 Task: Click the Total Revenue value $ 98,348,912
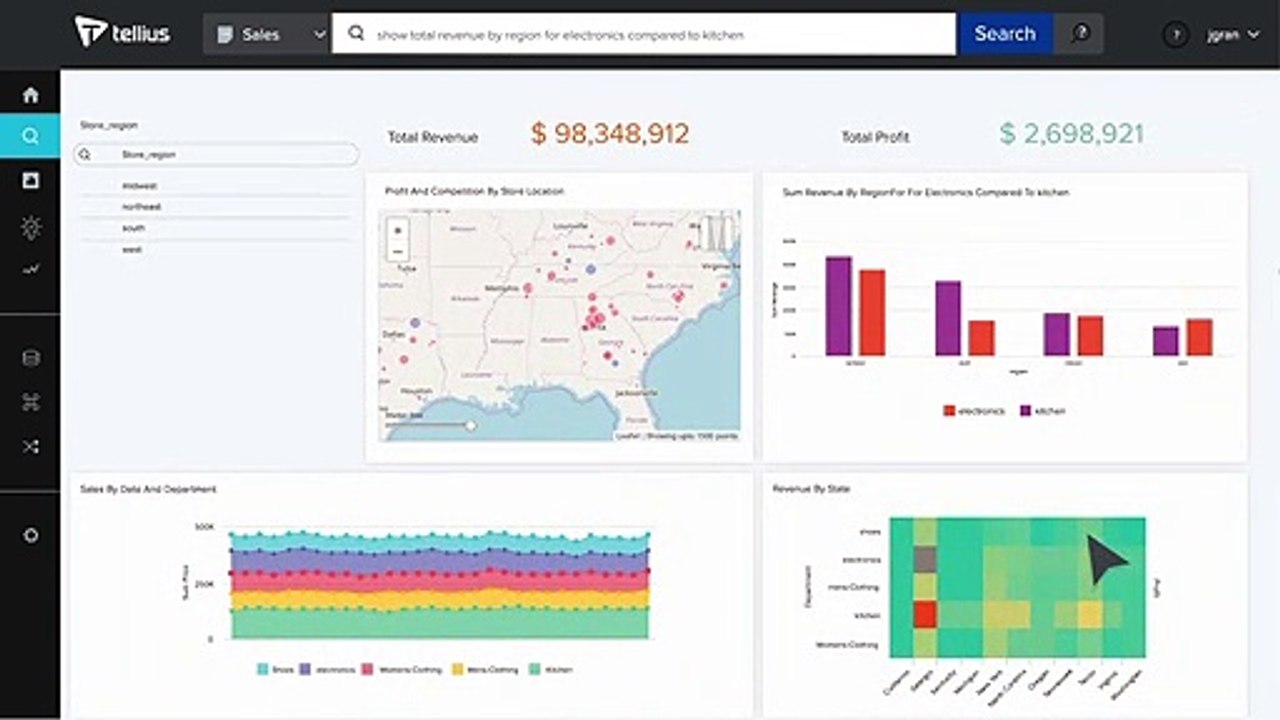pos(610,134)
